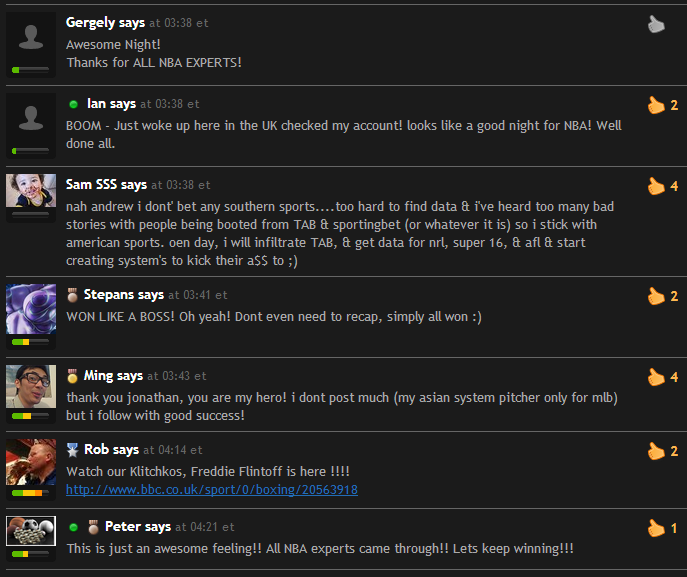Like Rob's Klitchkos comment
Image resolution: width=687 pixels, height=577 pixels.
tap(656, 451)
